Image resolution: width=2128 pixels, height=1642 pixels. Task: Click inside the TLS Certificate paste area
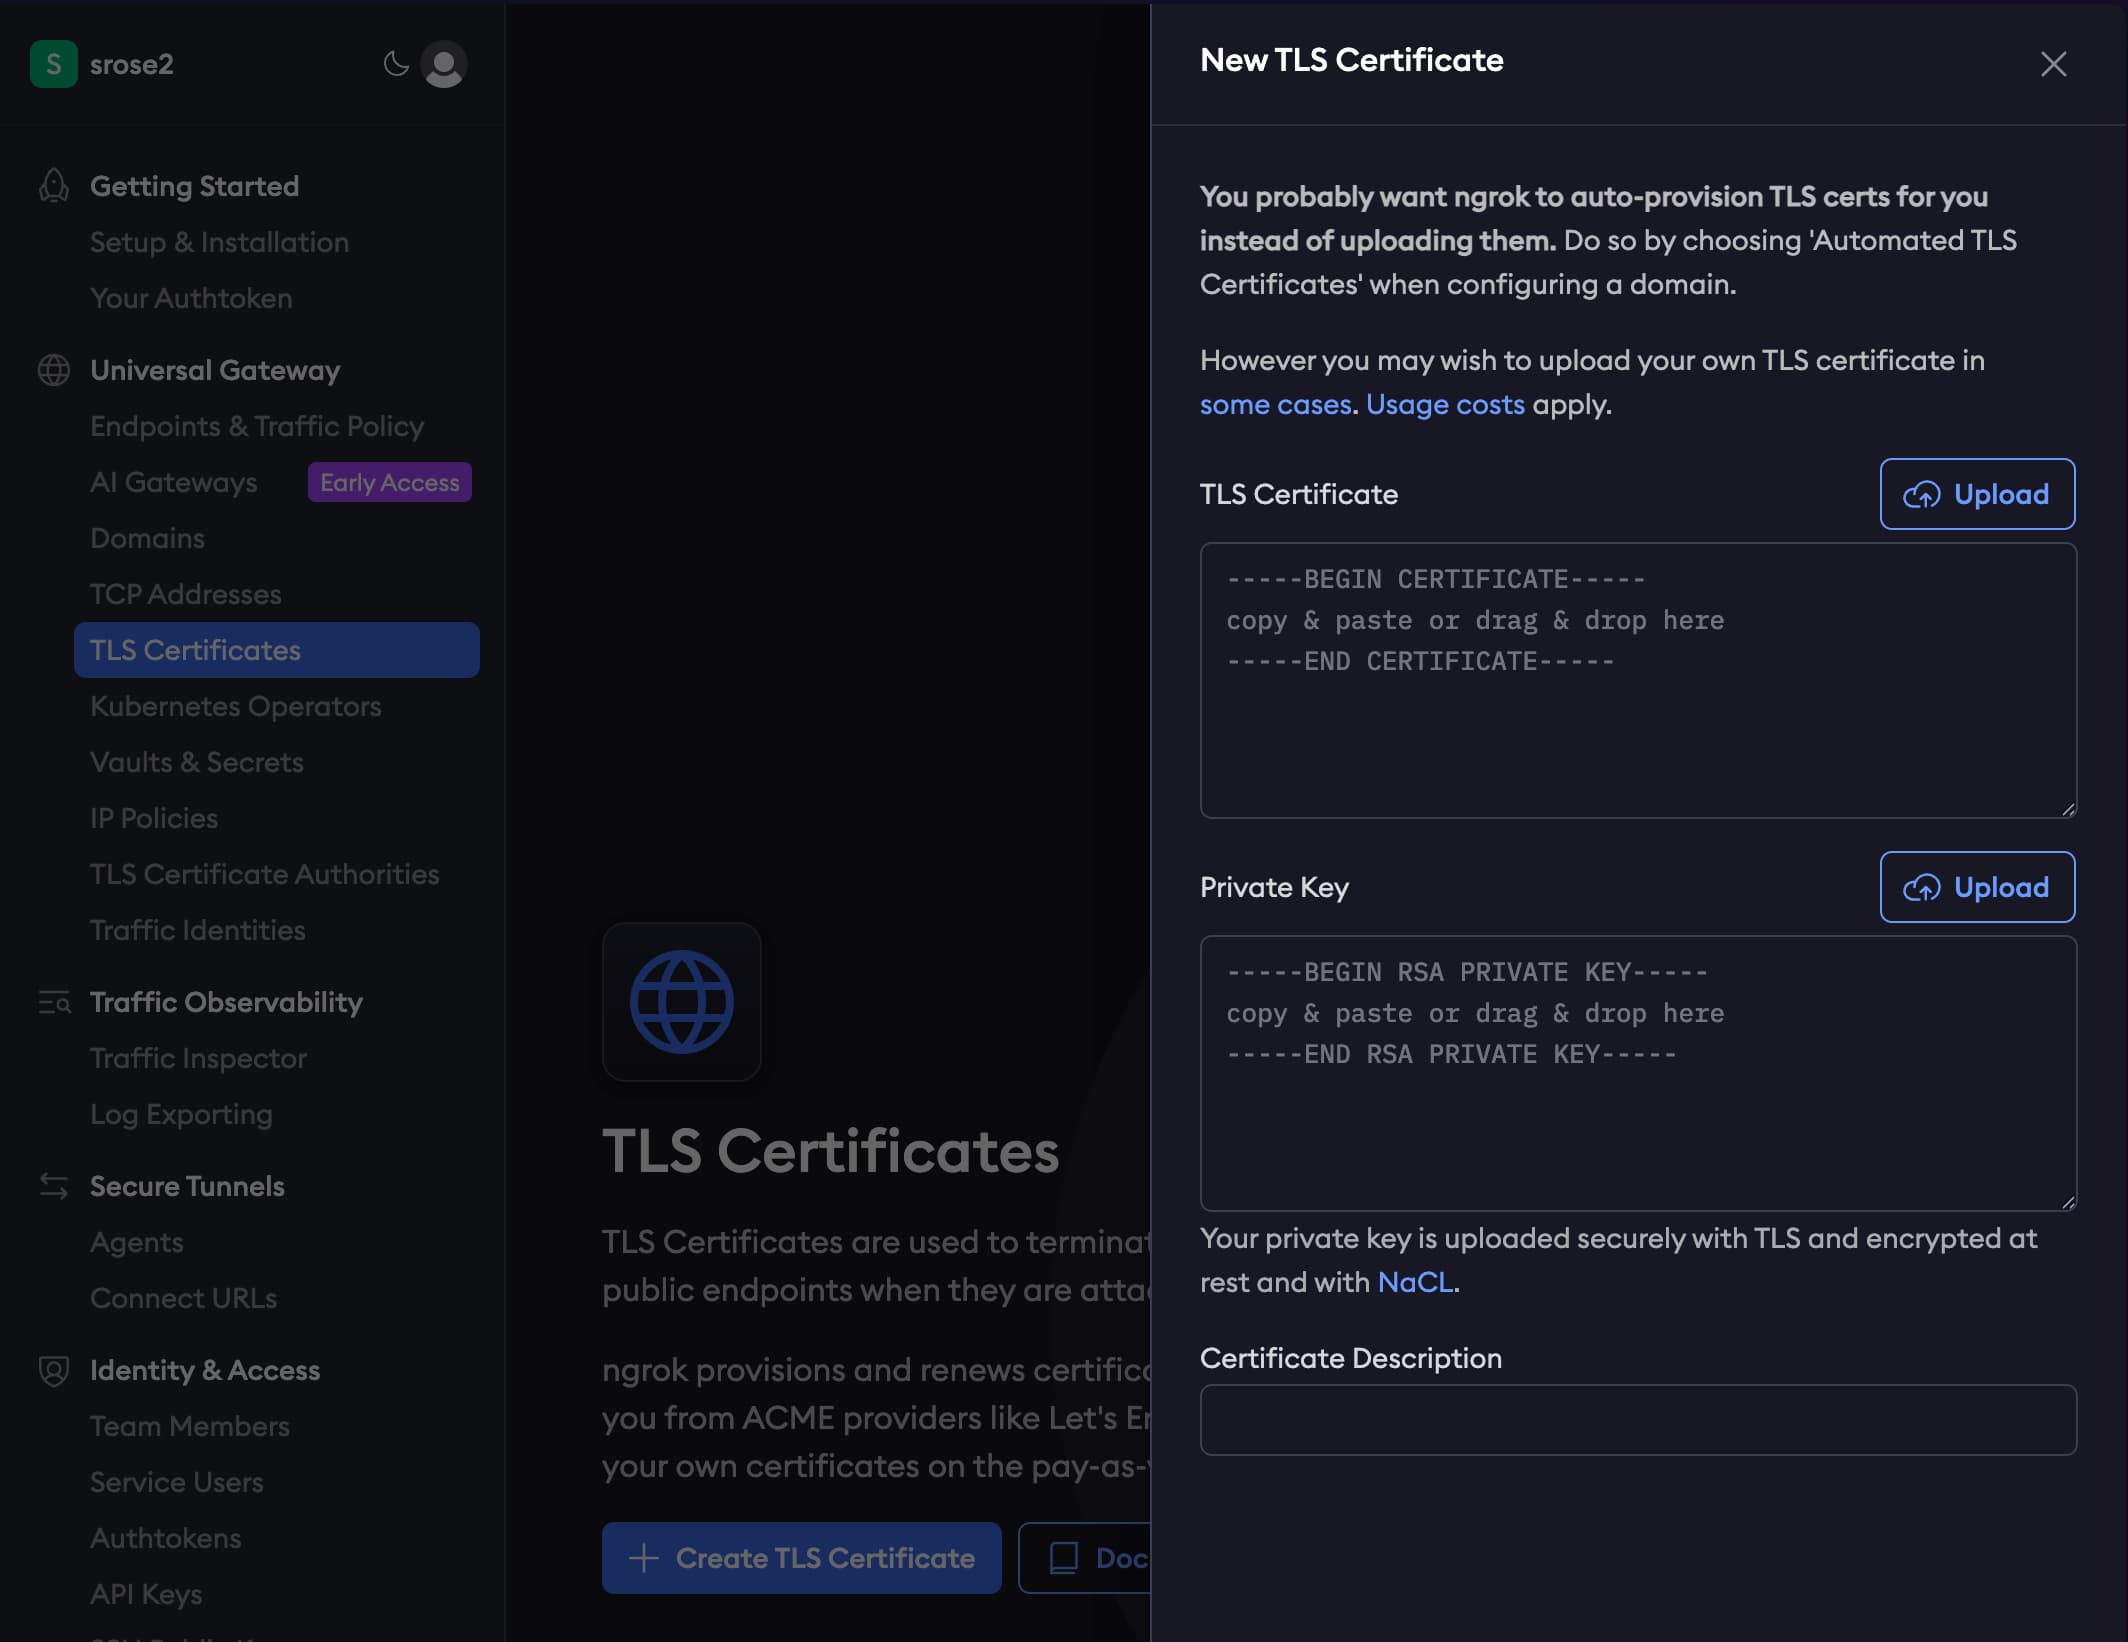point(1637,680)
